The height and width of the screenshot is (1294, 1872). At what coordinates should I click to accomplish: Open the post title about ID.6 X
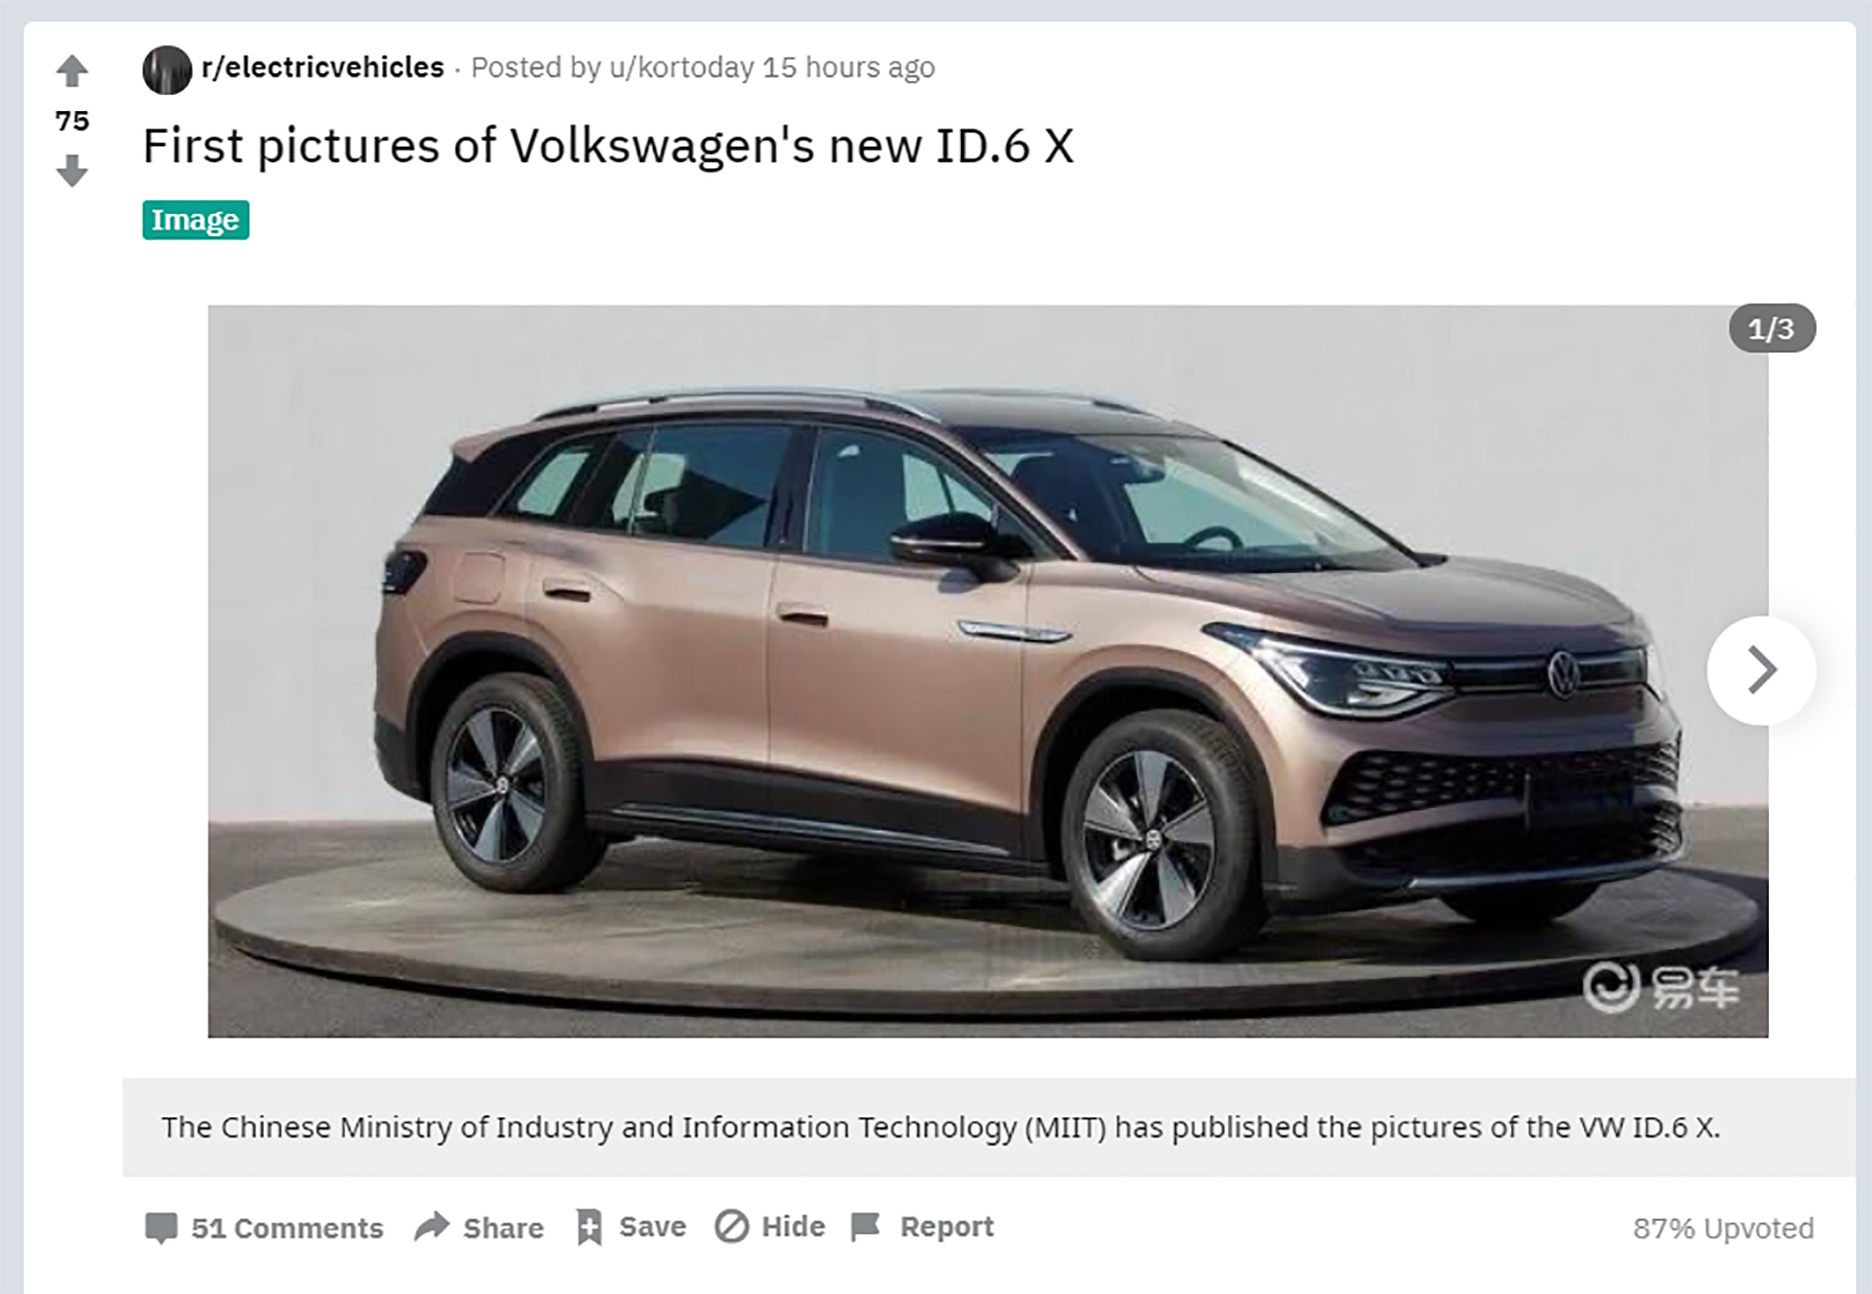pyautogui.click(x=608, y=146)
